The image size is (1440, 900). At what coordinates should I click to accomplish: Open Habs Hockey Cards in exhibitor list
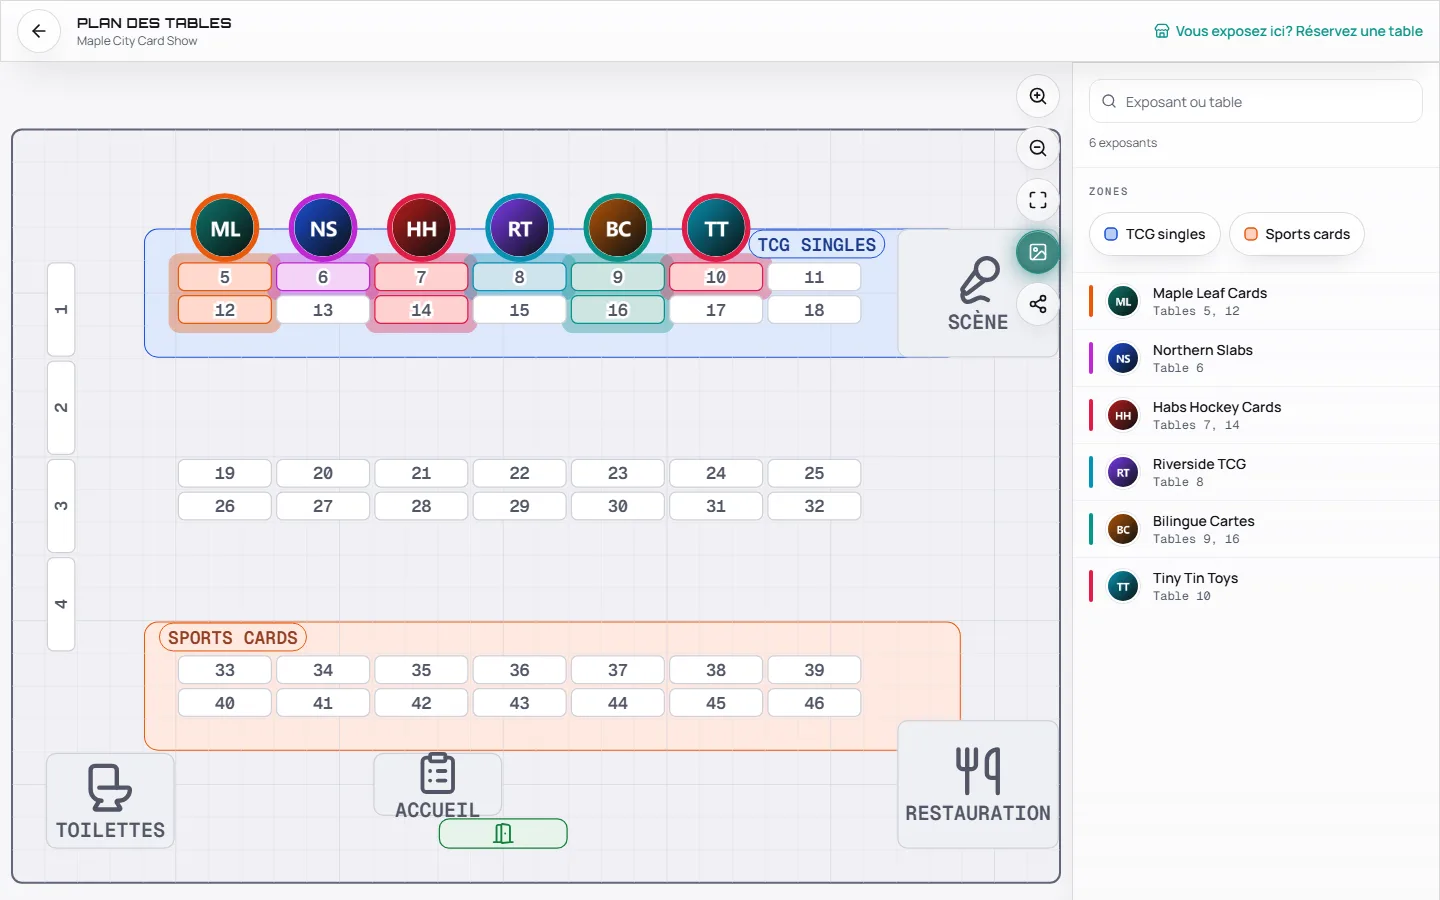1256,415
